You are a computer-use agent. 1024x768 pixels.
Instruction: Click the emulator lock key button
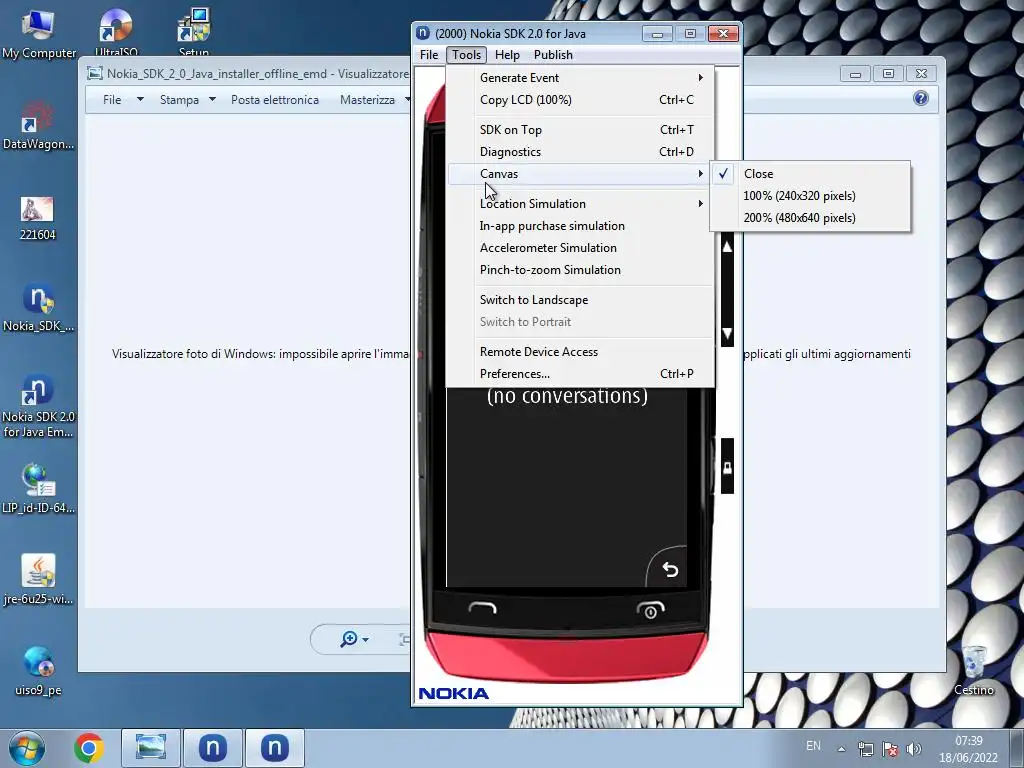pos(727,466)
